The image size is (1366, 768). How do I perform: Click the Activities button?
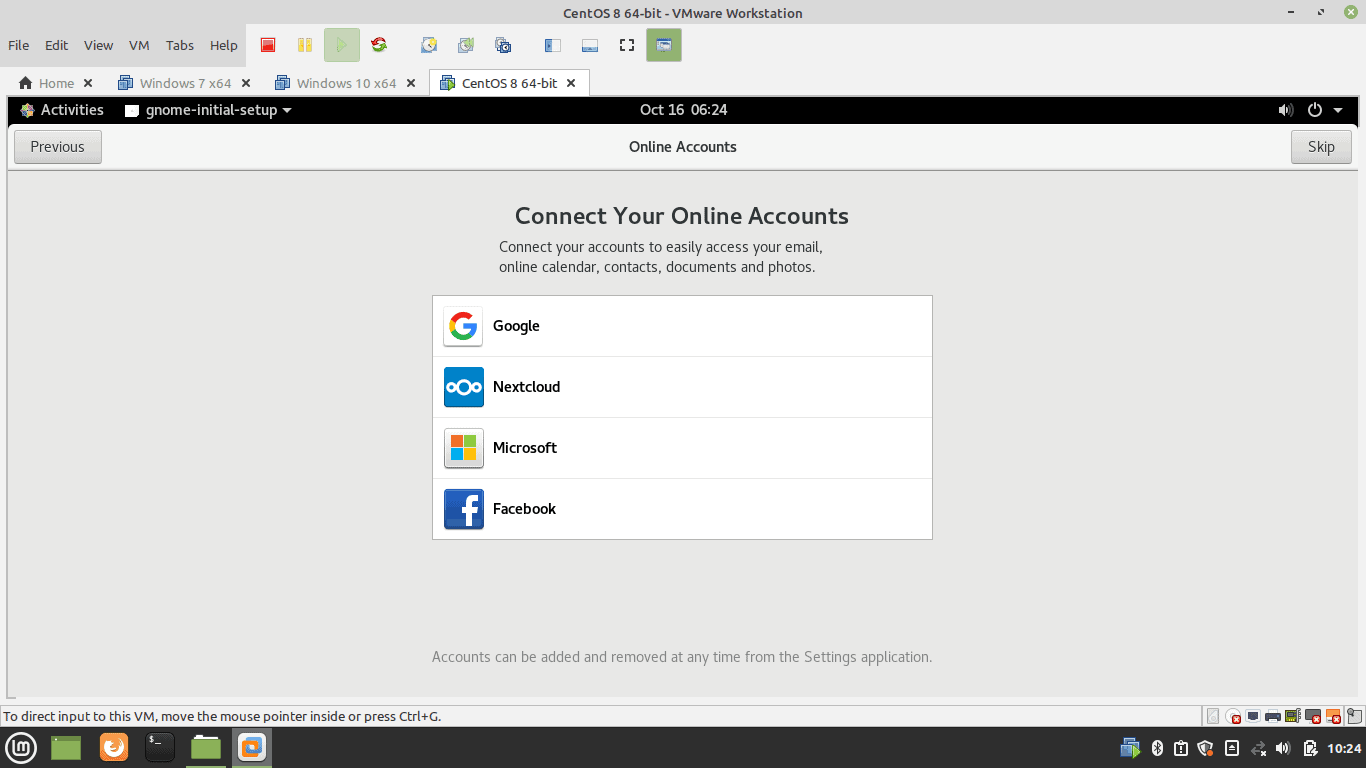pos(62,110)
